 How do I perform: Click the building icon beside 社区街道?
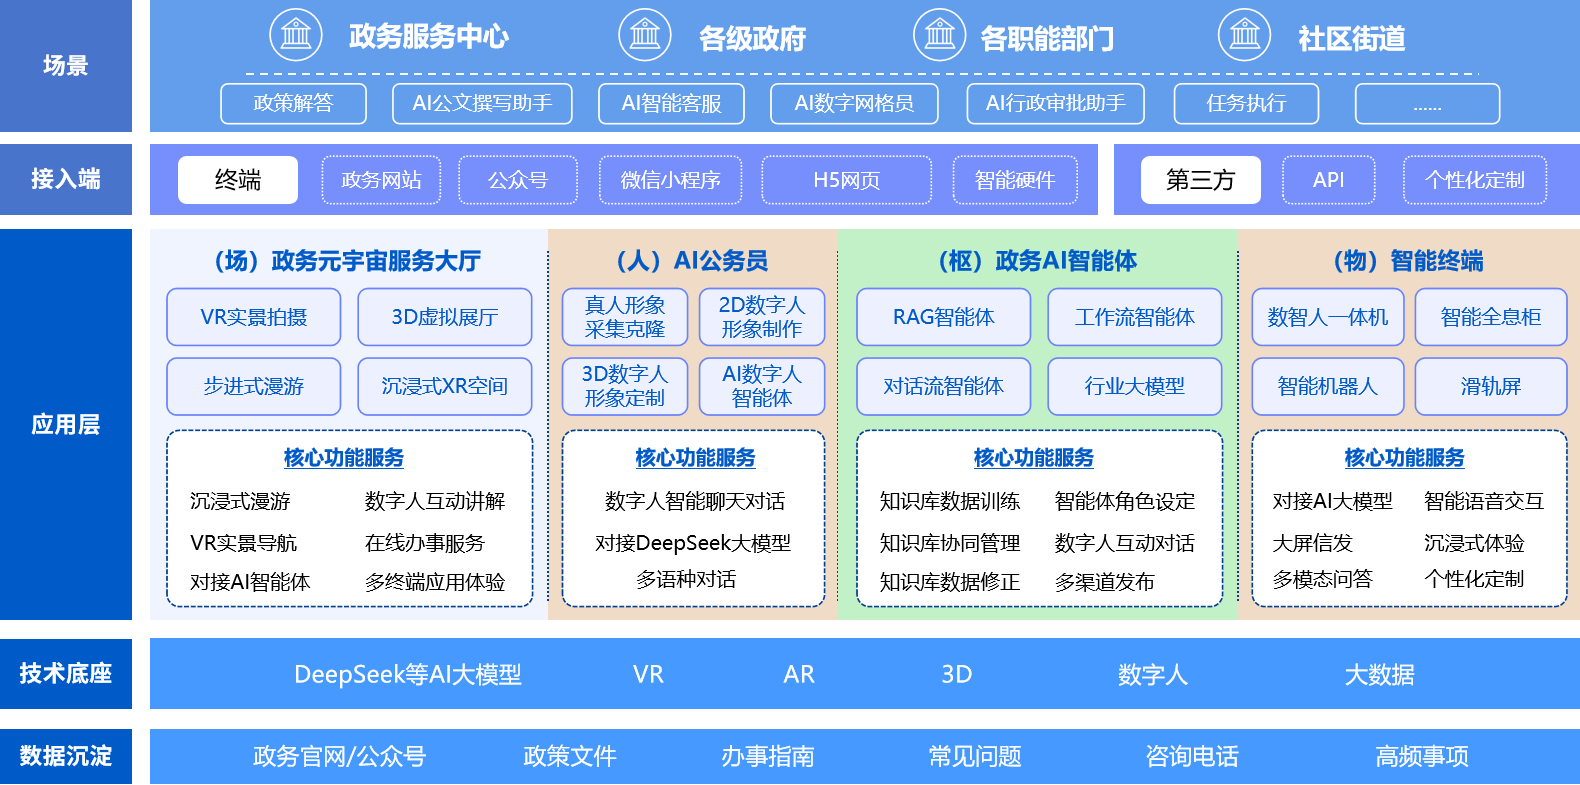(x=1244, y=35)
